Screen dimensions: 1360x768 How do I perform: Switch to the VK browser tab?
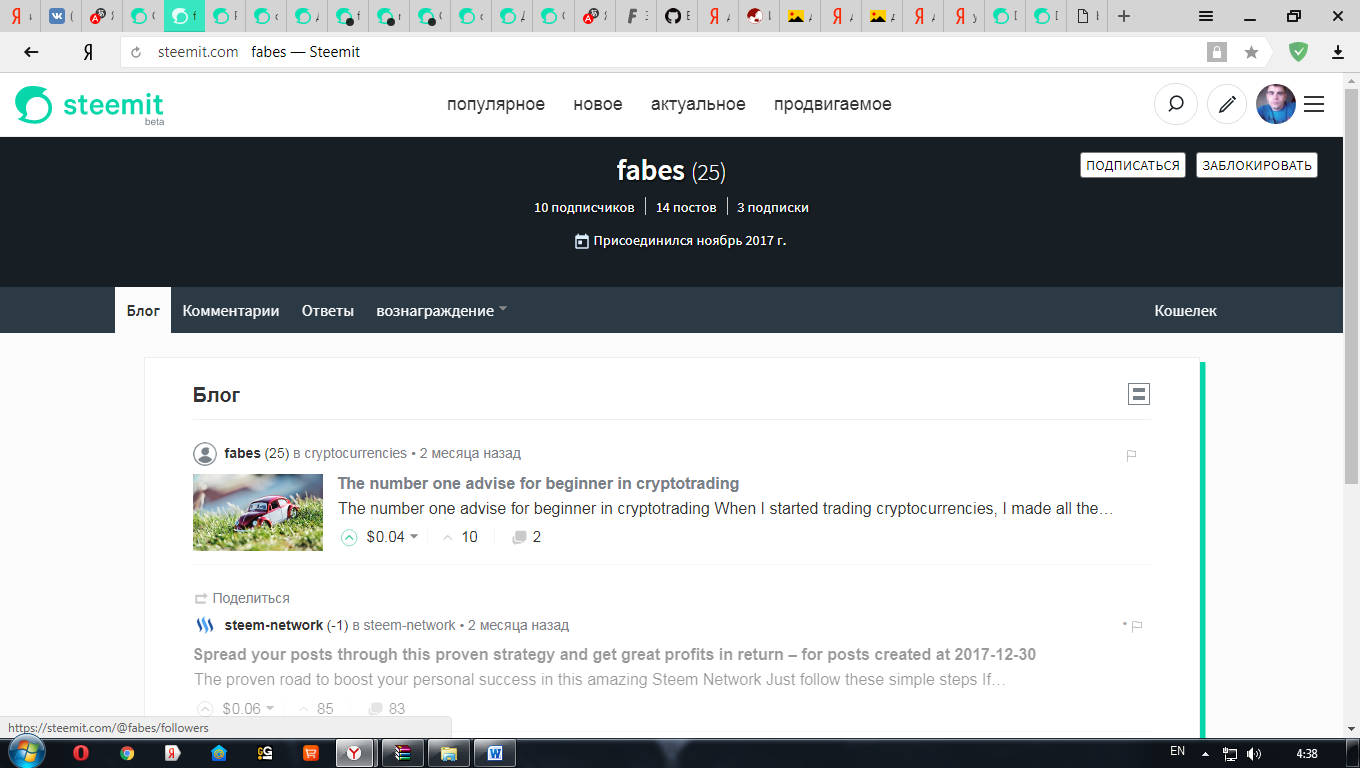click(61, 16)
